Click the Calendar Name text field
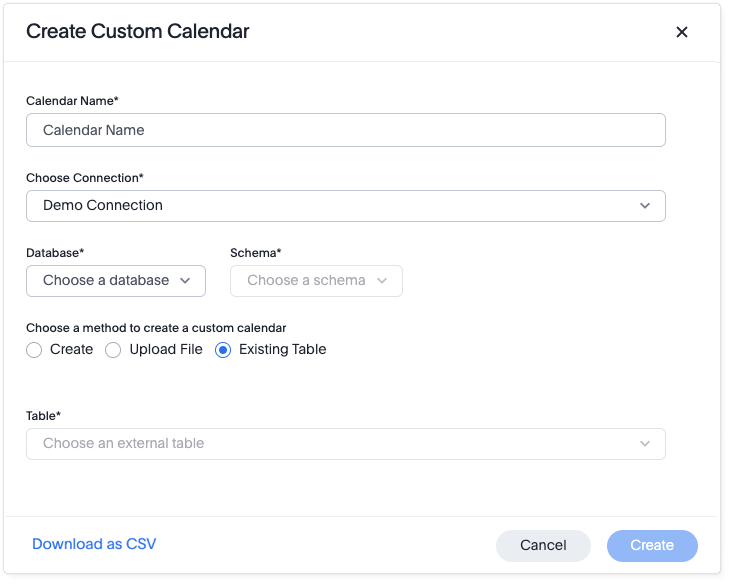 pos(345,130)
